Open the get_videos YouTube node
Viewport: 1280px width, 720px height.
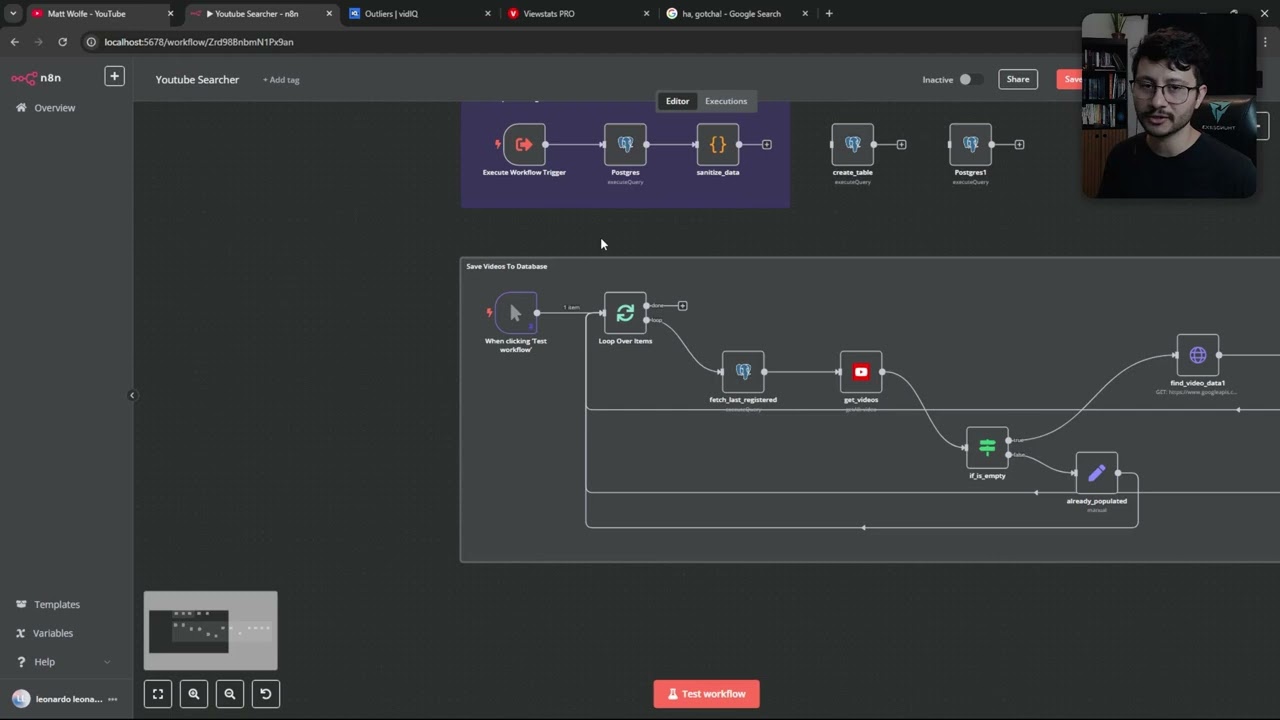[x=861, y=371]
